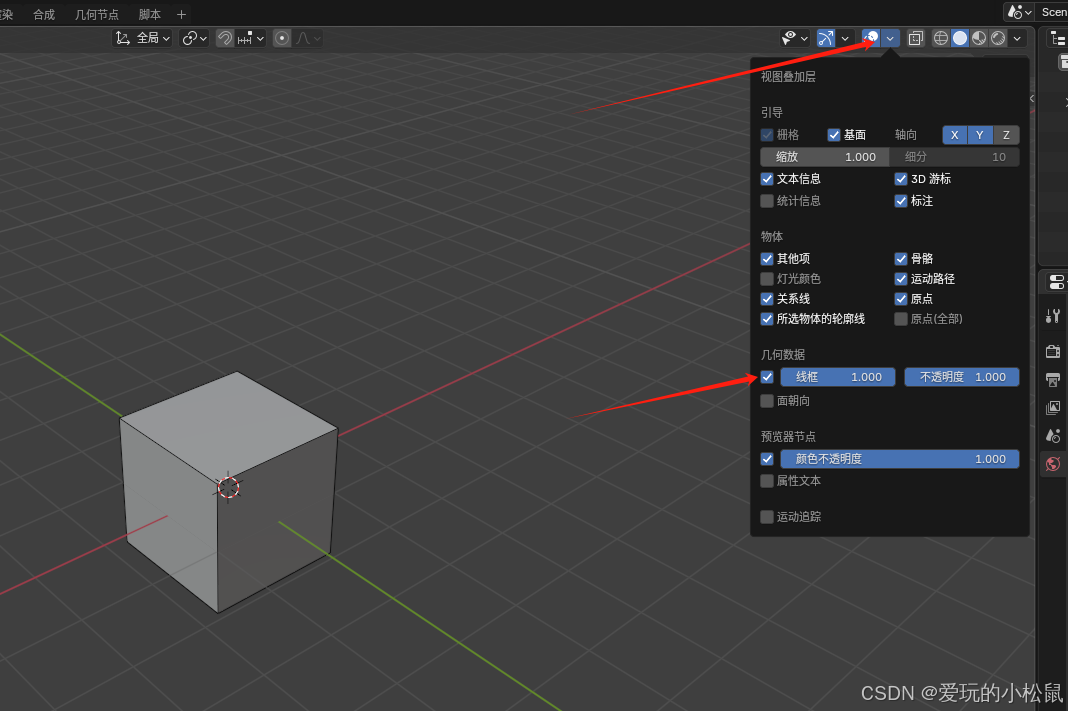Switch to 合成 workspace tab
1068x711 pixels.
point(44,14)
